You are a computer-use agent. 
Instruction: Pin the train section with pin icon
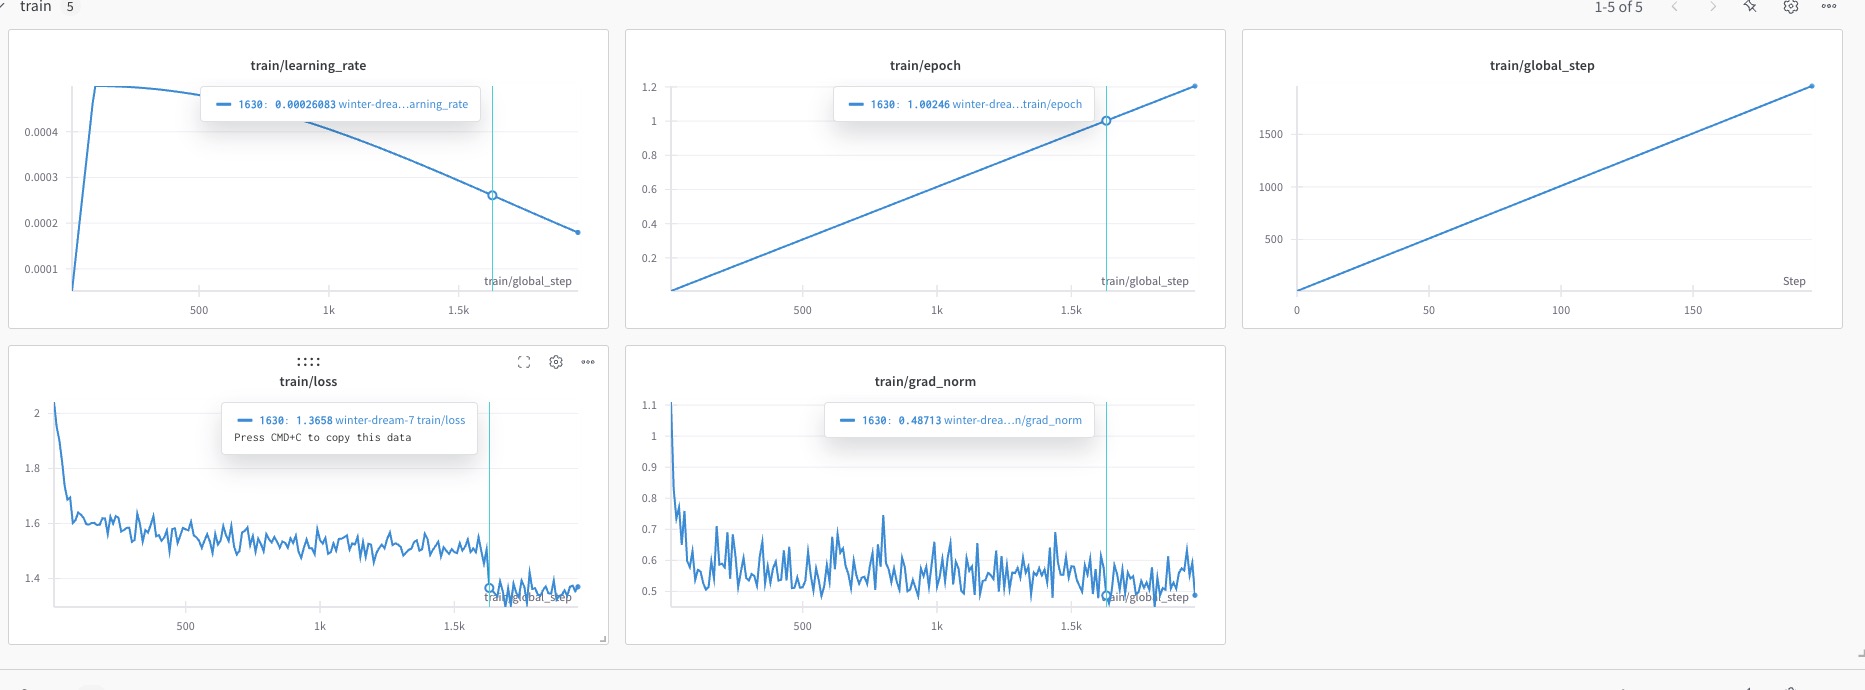point(1750,7)
